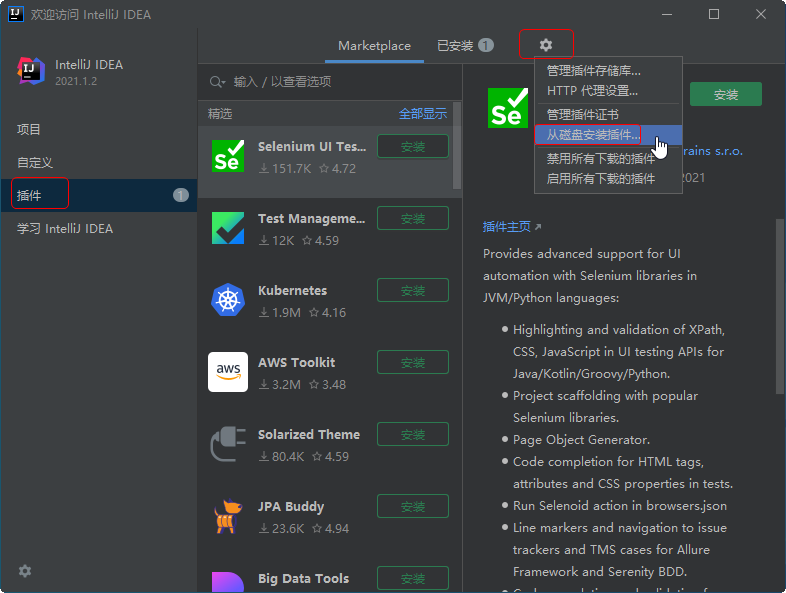Viewport: 786px width, 593px height.
Task: Click the IntelliJ IDEA logo in sidebar
Action: [x=31, y=71]
